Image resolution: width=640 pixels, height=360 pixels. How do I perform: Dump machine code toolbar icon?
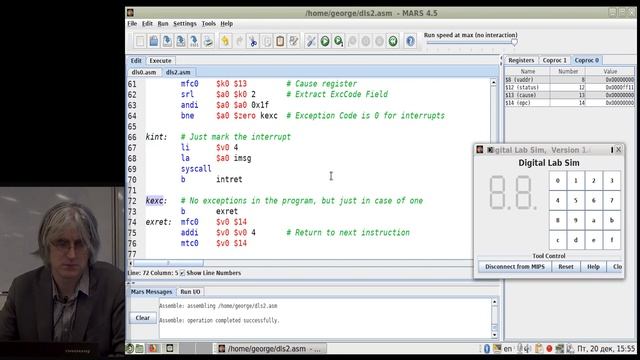click(194, 41)
